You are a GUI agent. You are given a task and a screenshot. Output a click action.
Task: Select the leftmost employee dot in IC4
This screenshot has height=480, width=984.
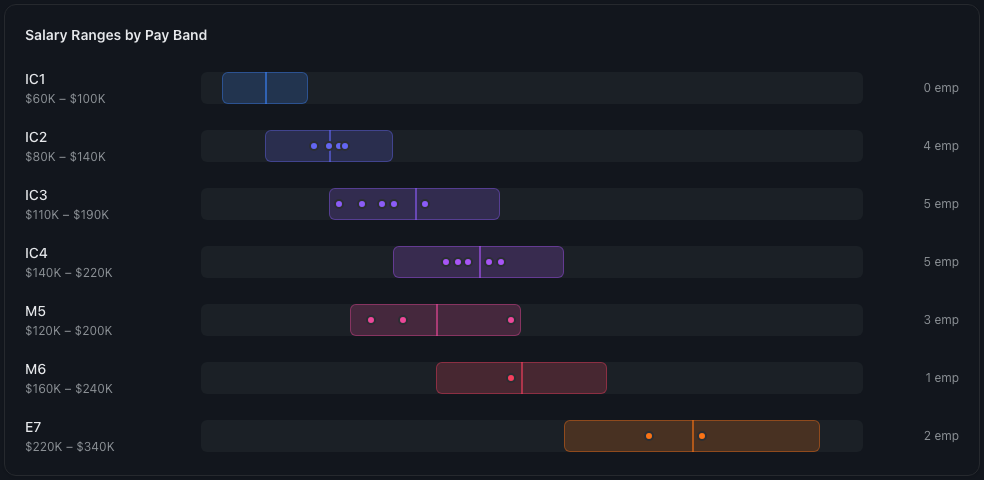point(446,262)
